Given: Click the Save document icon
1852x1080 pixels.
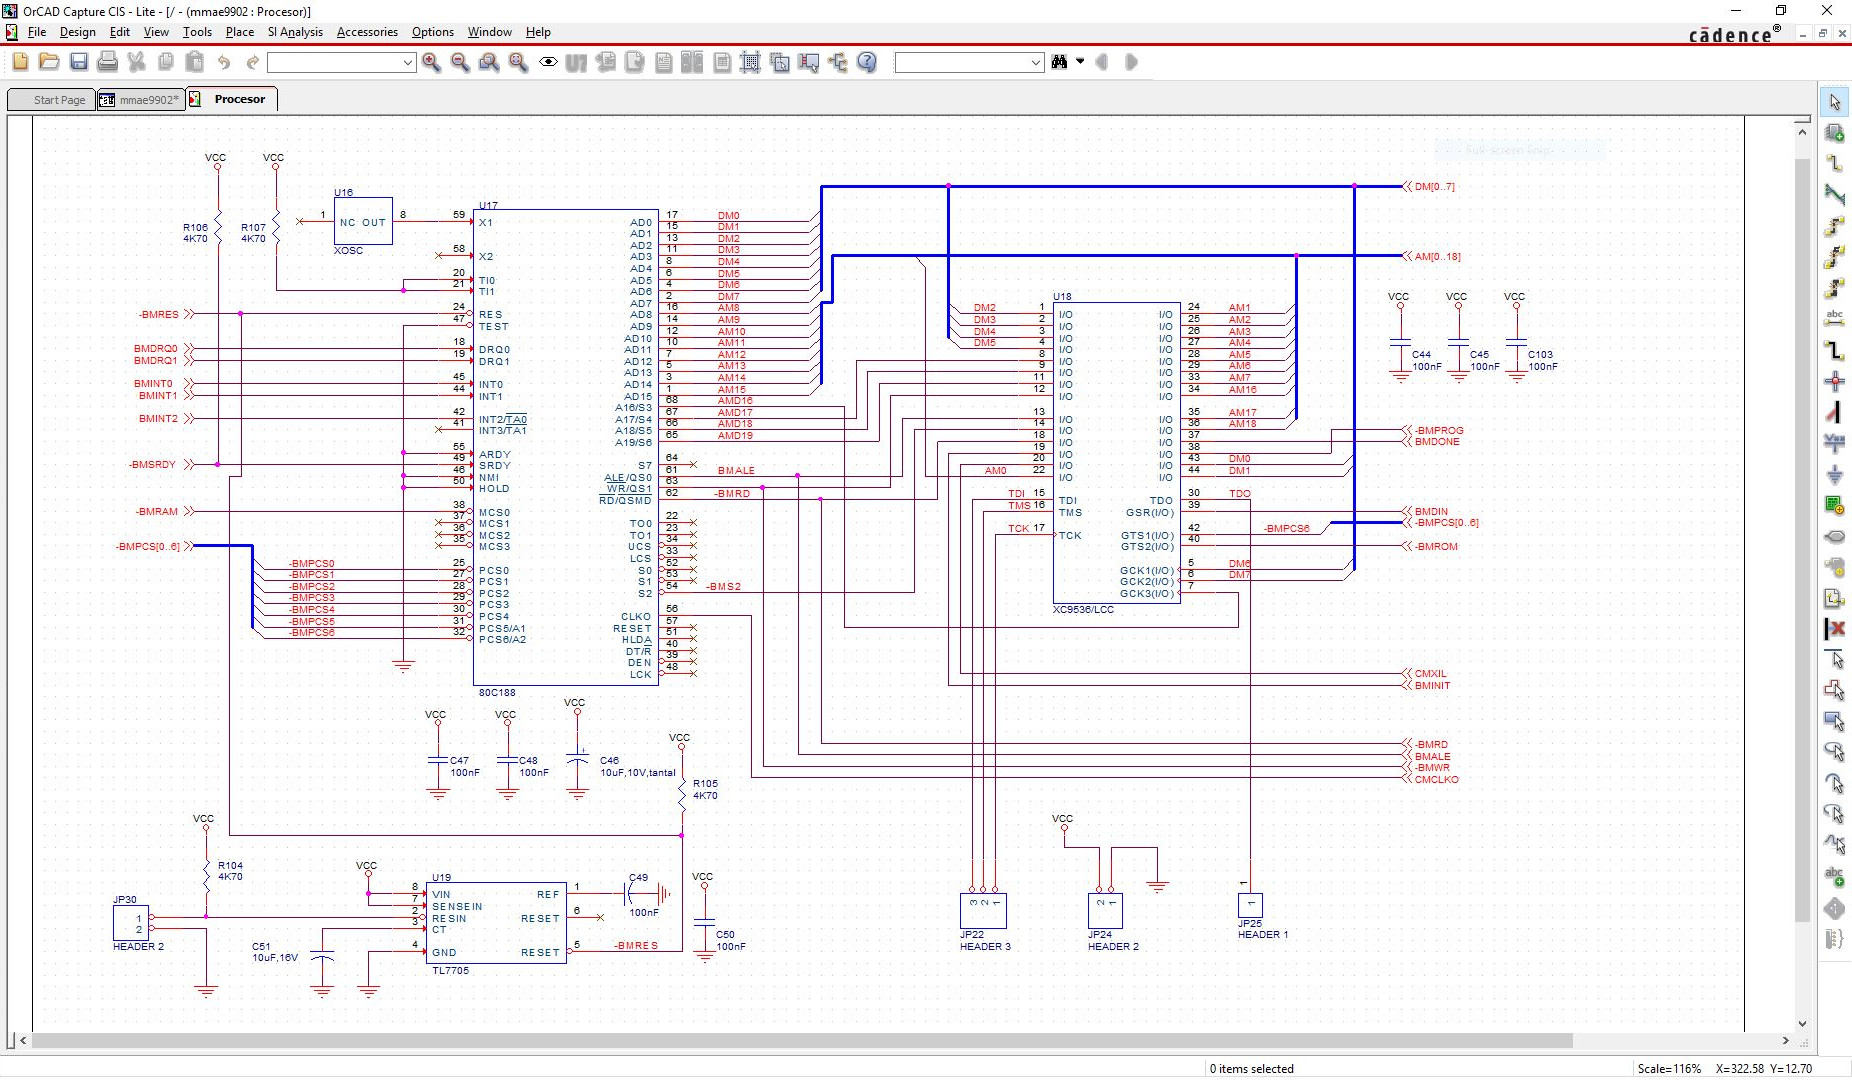Looking at the screenshot, I should point(78,62).
